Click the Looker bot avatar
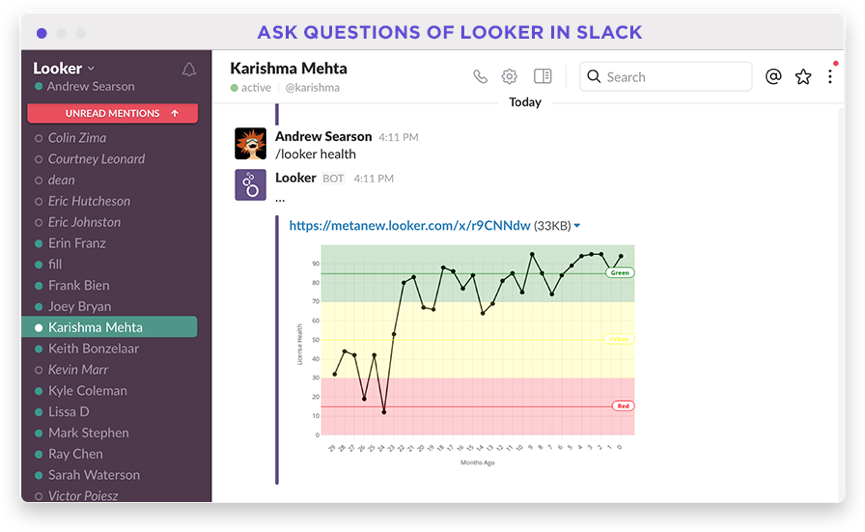Image resolution: width=865 pixels, height=532 pixels. 250,185
